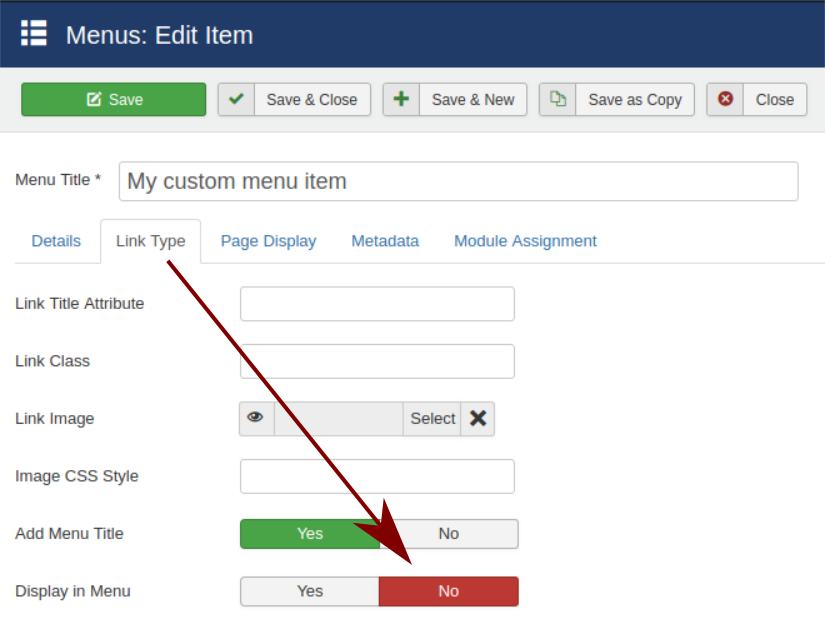This screenshot has width=825, height=644.
Task: Set Add Menu Title to No
Action: 449,534
